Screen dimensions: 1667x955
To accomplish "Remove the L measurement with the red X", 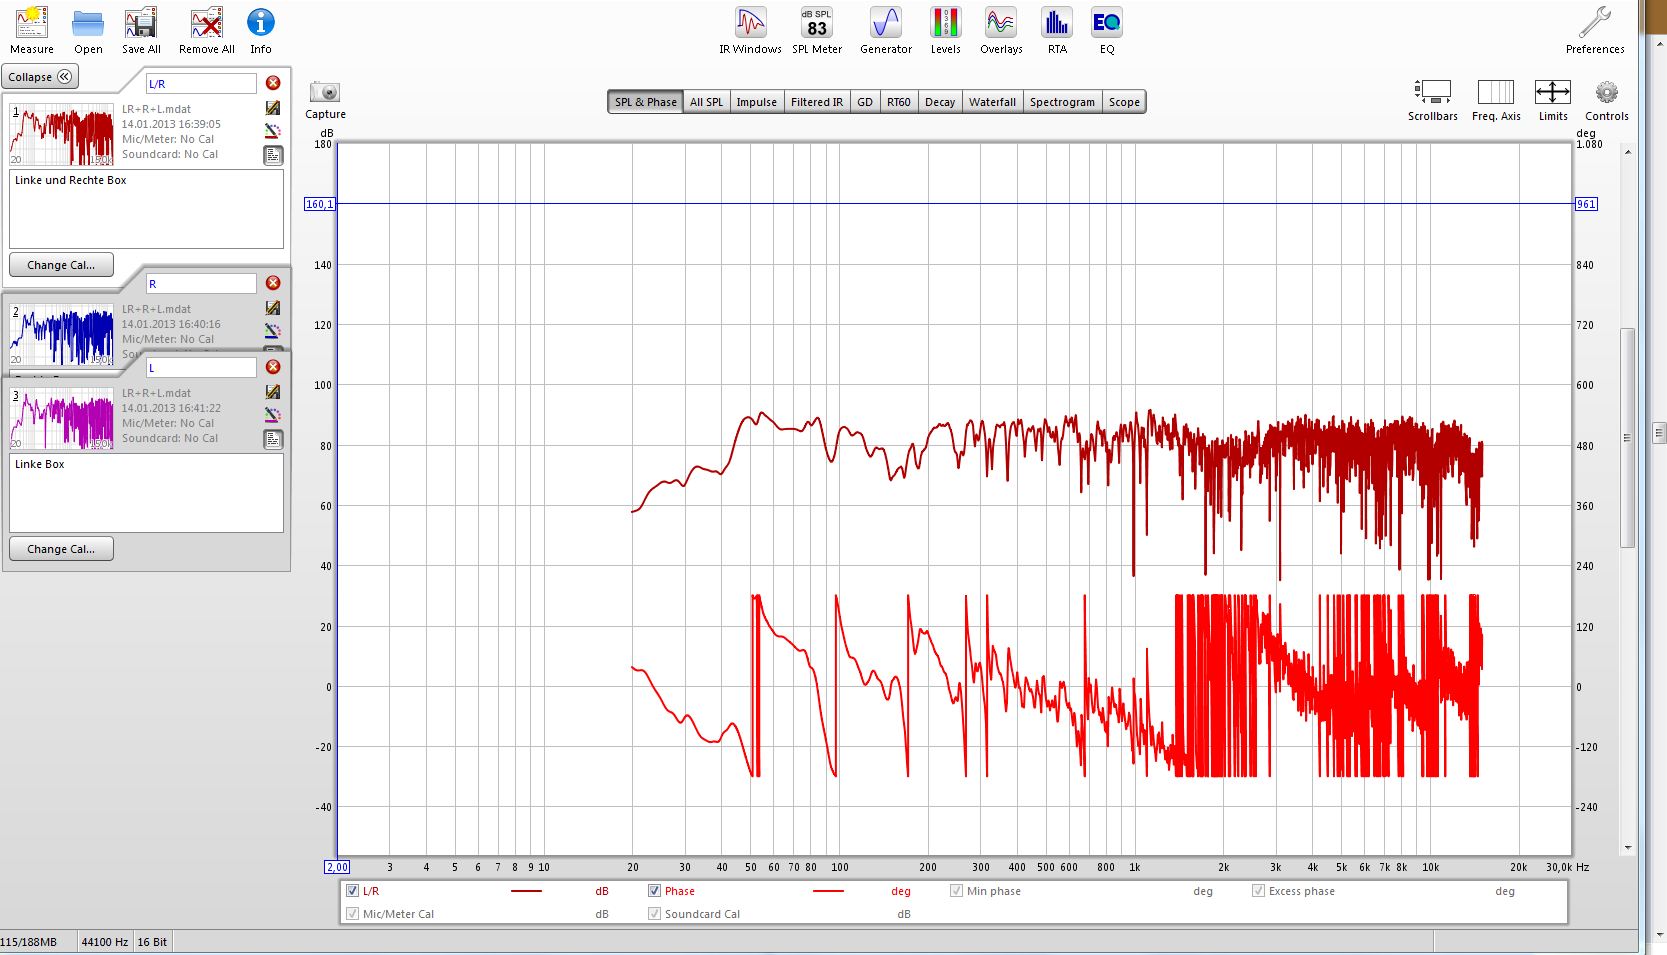I will (273, 367).
